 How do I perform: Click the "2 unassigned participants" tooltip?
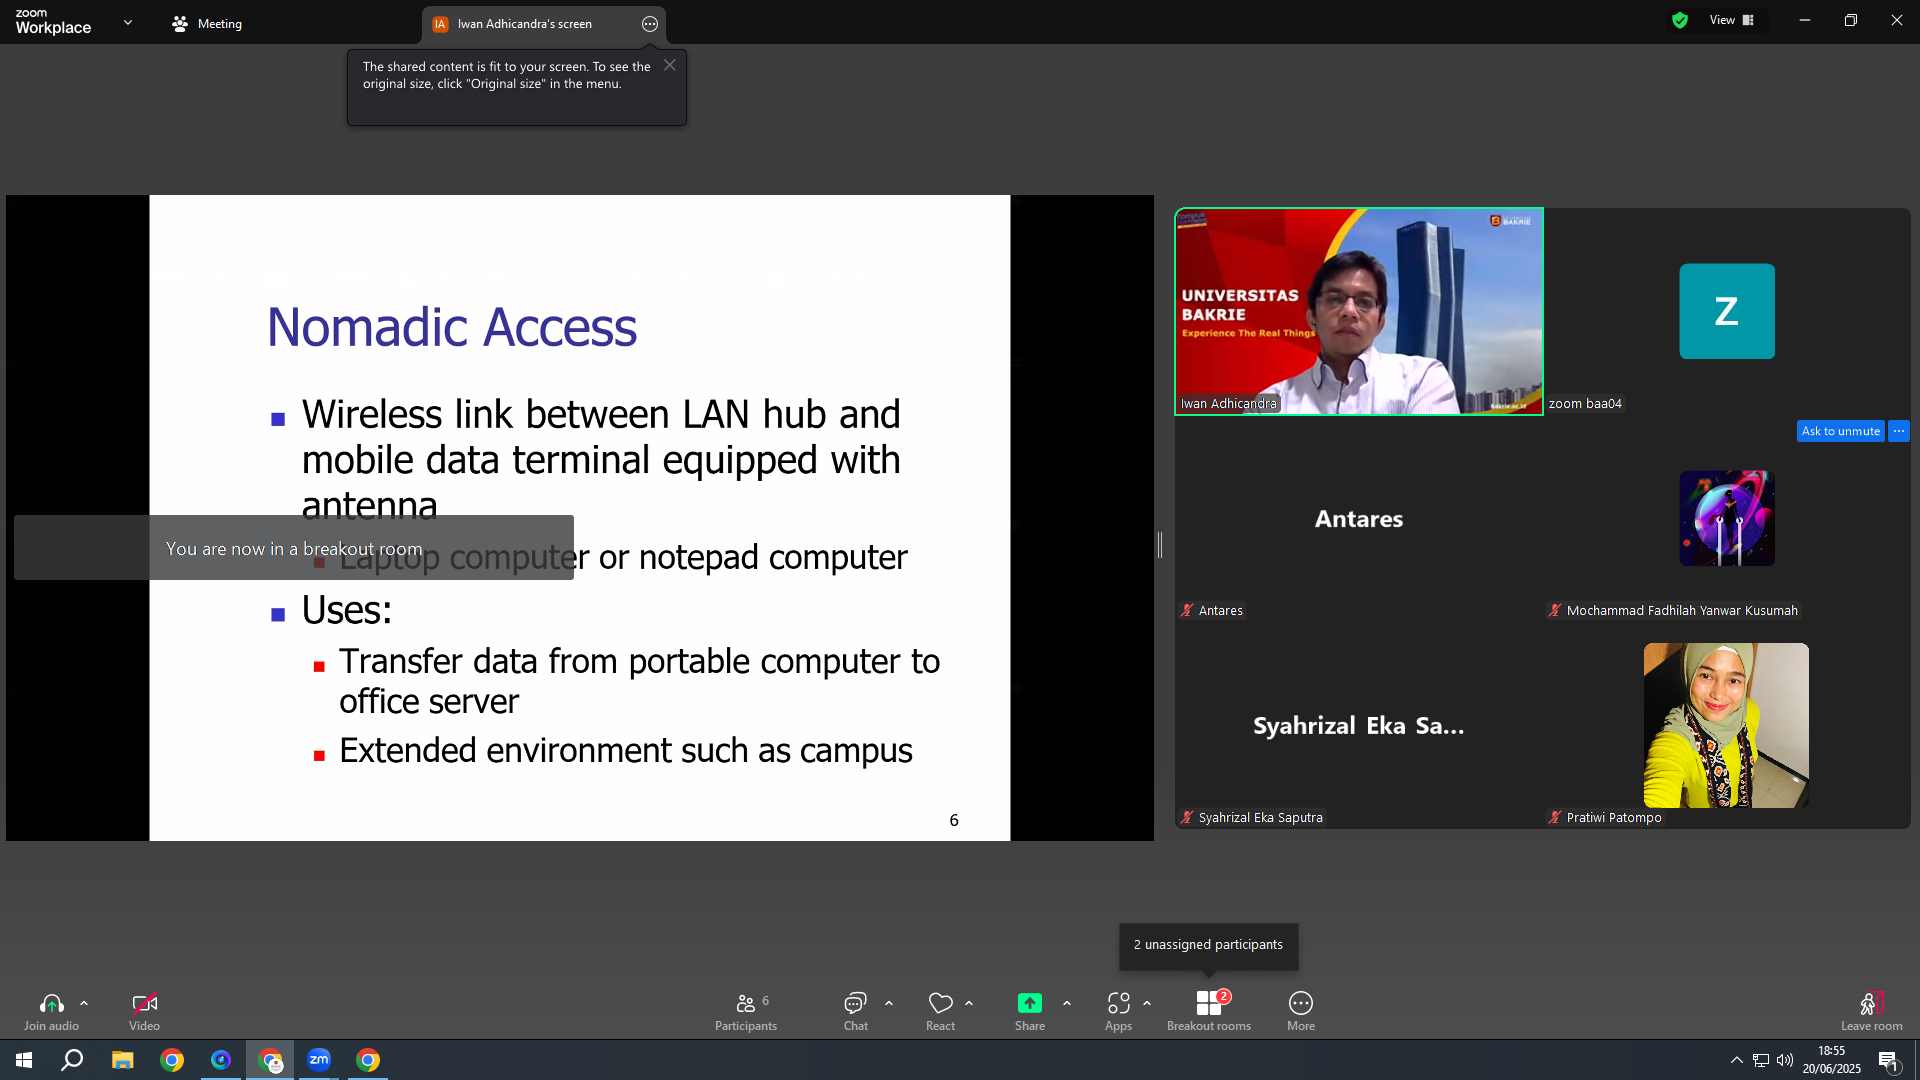point(1208,945)
